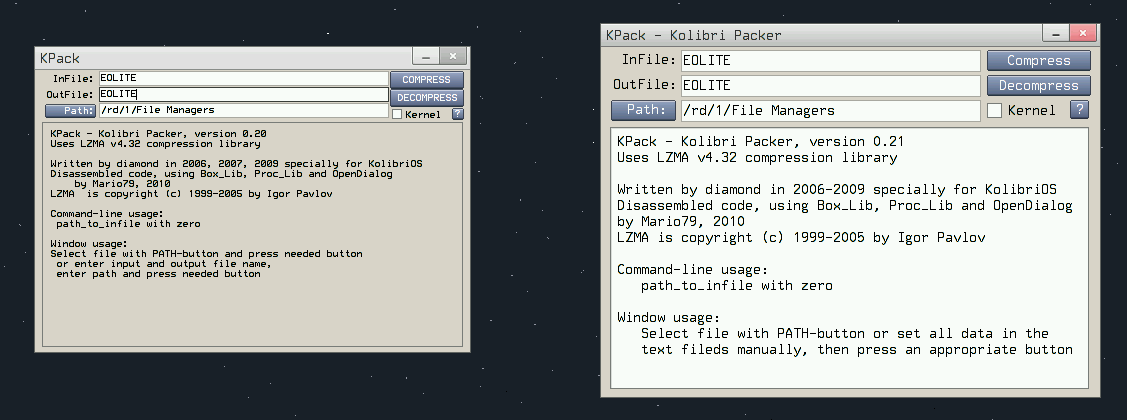Click 'Command-line usage:' line in the KPack window
Screen dimensions: 1127x420
tap(106, 214)
